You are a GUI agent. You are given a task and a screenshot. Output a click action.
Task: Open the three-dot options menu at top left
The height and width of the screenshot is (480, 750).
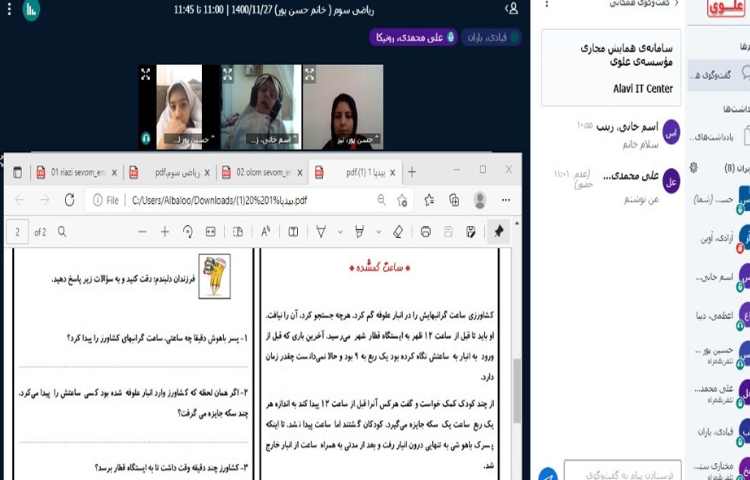[8, 9]
